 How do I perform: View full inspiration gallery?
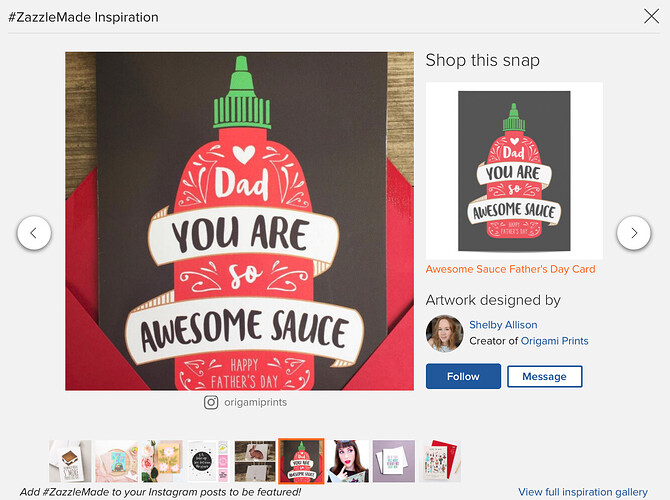coord(583,492)
